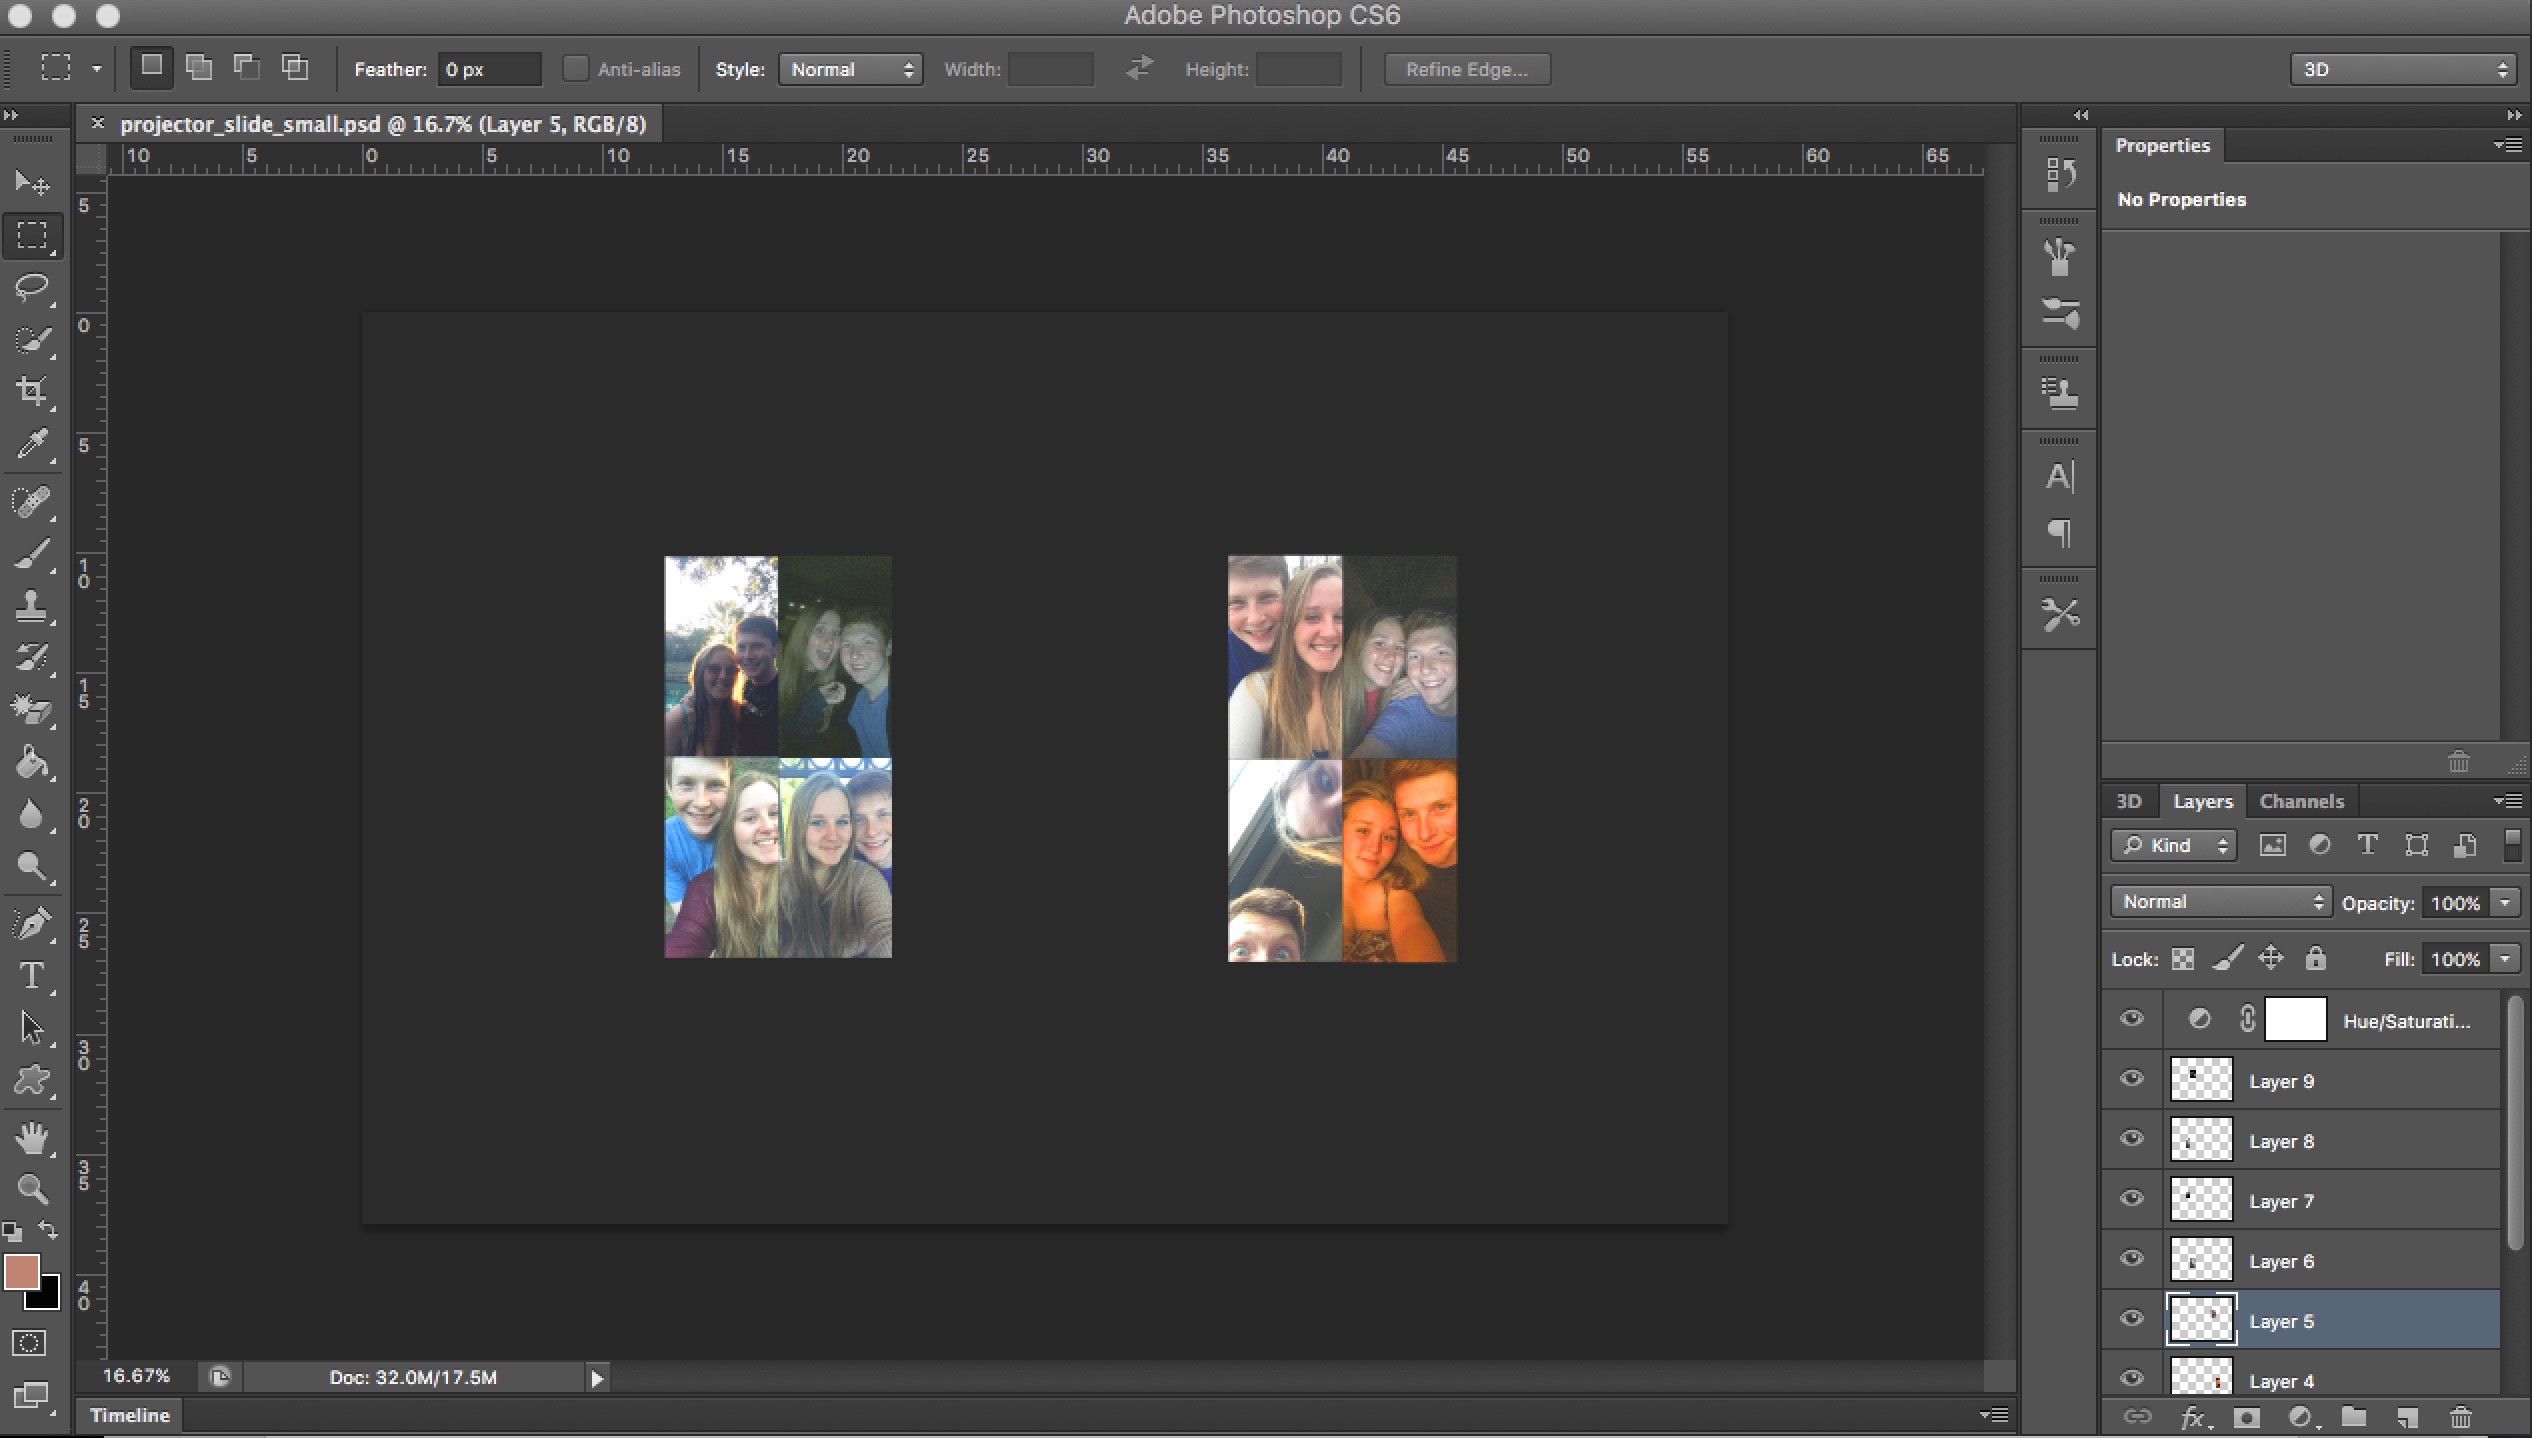Switch to the 3D panel tab
The height and width of the screenshot is (1438, 2532).
pyautogui.click(x=2129, y=801)
